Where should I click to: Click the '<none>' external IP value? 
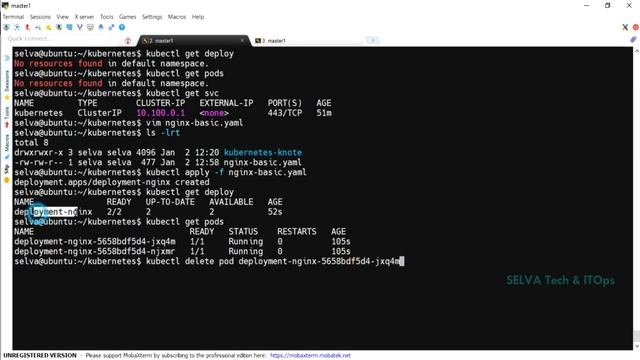pyautogui.click(x=214, y=113)
